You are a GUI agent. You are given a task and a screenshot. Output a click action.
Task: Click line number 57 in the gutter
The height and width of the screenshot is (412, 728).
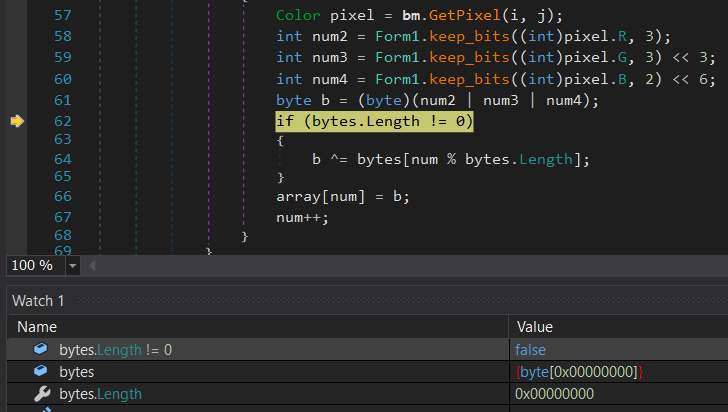pyautogui.click(x=63, y=15)
